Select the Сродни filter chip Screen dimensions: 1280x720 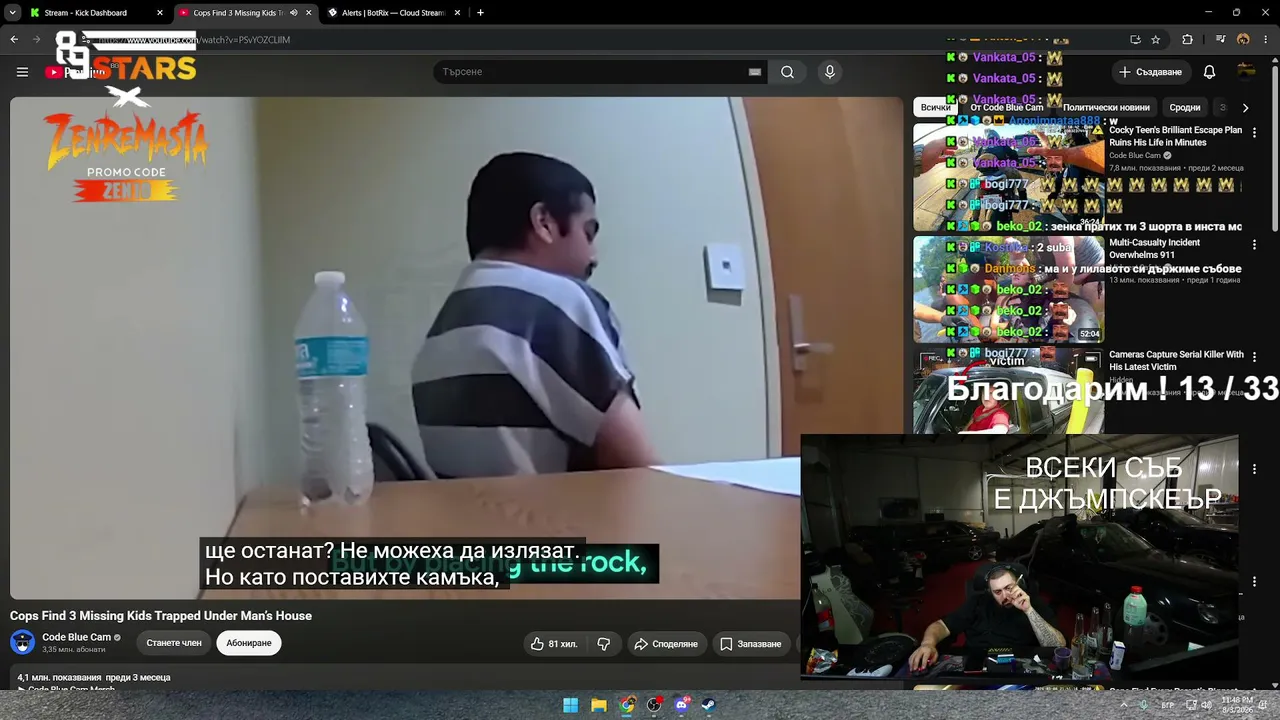[x=1185, y=107]
